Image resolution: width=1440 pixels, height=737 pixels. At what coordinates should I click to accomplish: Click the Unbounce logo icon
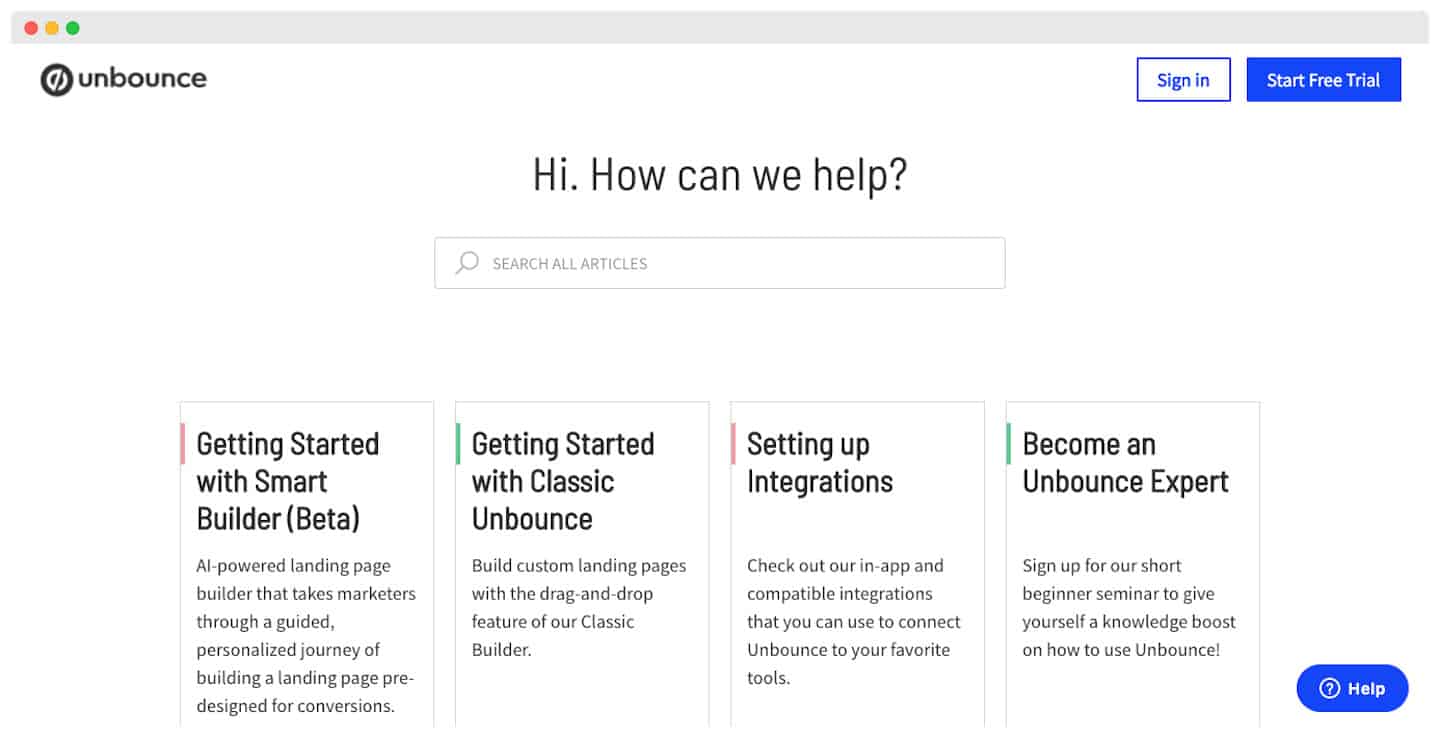57,80
